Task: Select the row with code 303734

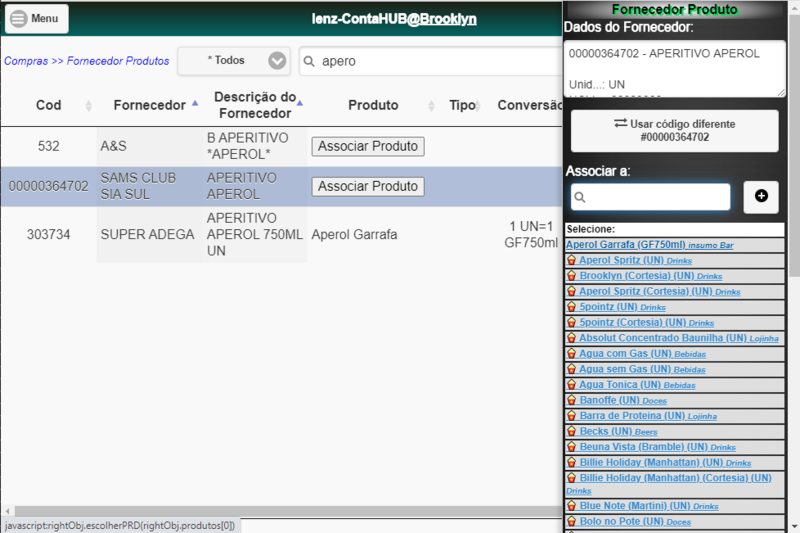Action: tap(281, 235)
